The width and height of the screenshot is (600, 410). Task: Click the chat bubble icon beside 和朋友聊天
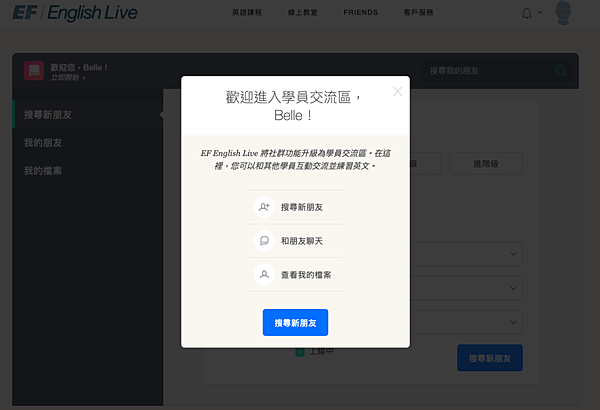point(264,241)
